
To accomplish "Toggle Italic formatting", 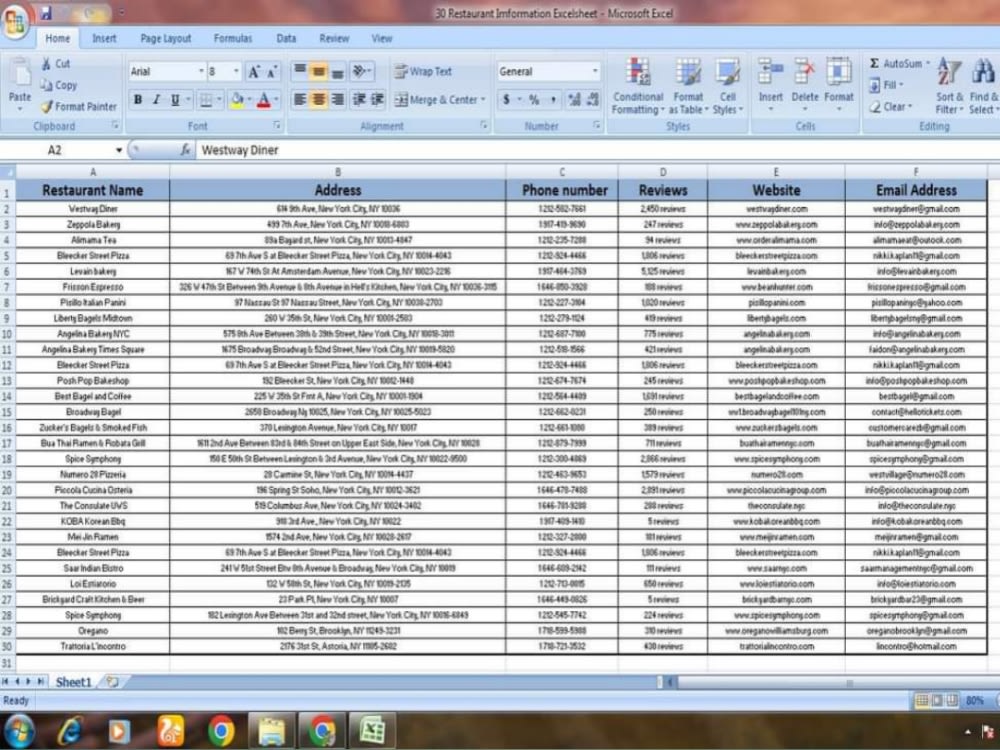I will coord(156,99).
